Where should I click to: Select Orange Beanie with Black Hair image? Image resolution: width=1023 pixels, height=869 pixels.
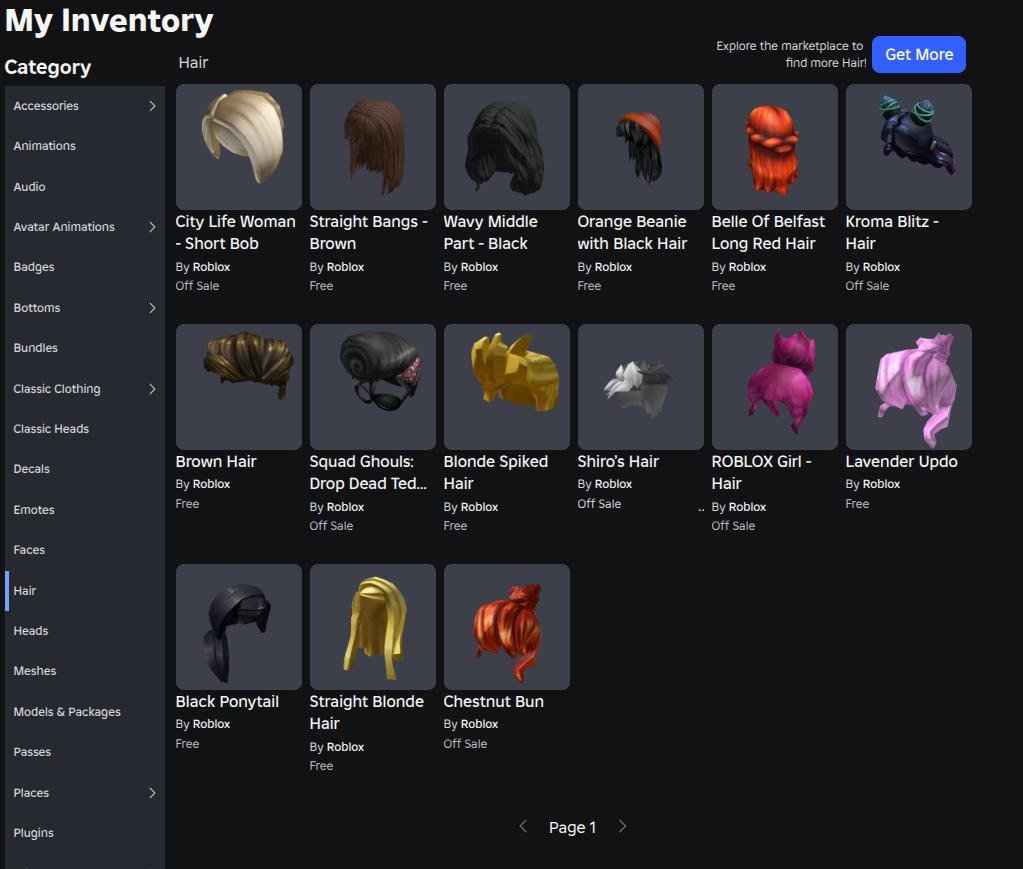[x=641, y=147]
